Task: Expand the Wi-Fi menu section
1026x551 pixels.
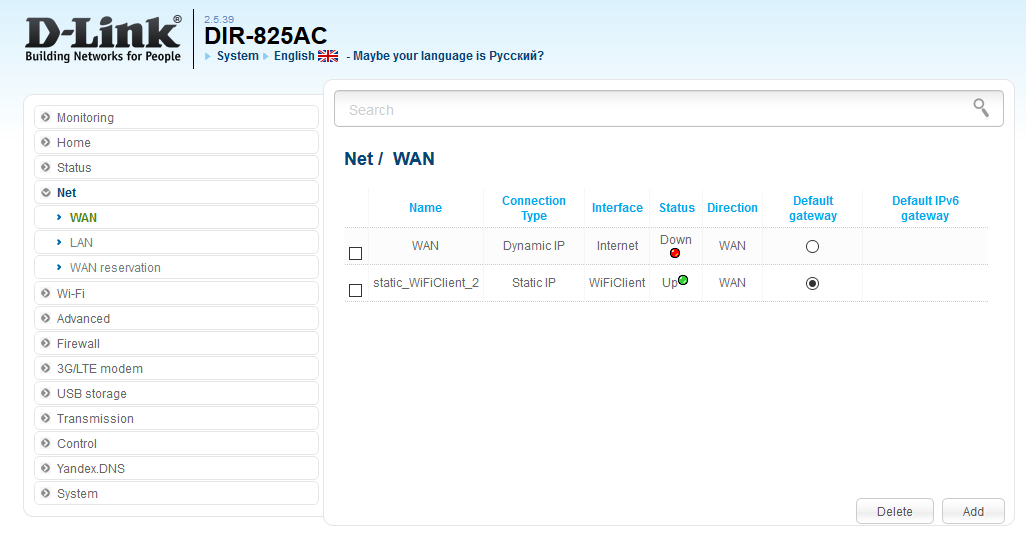Action: click(70, 293)
